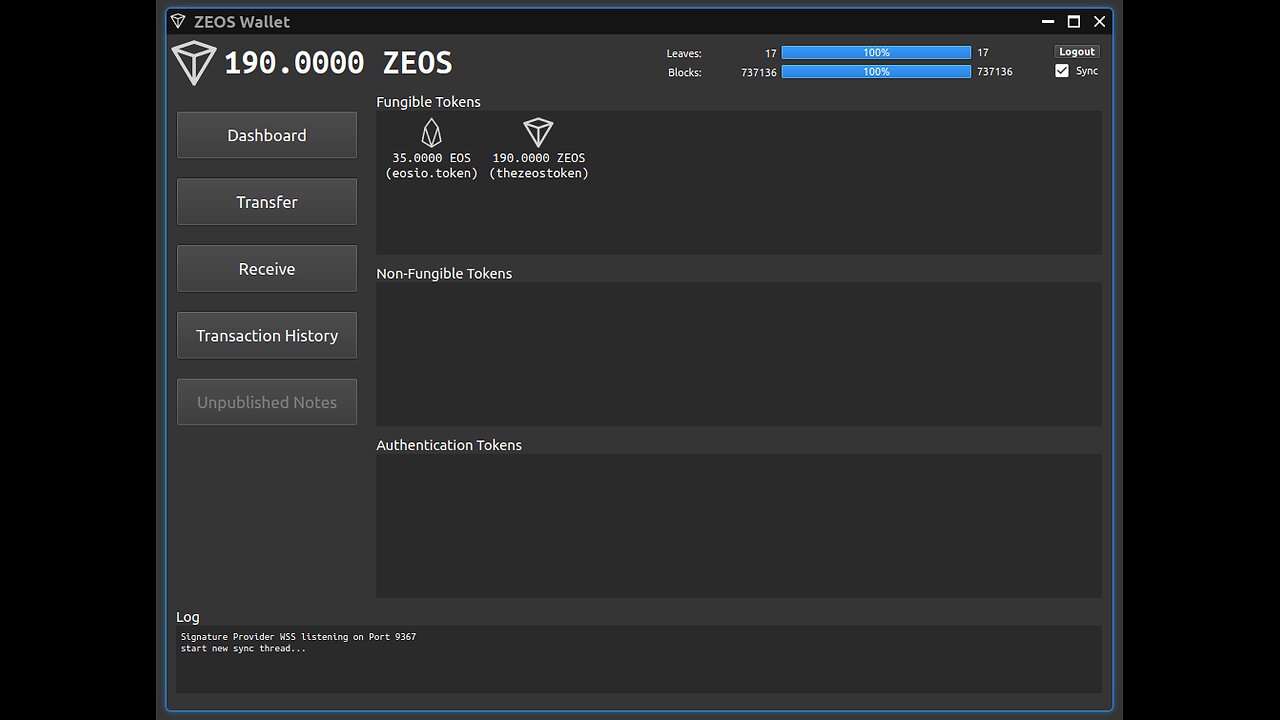1280x720 pixels.
Task: Click the 'start new sync thread...' log line
Action: point(243,648)
